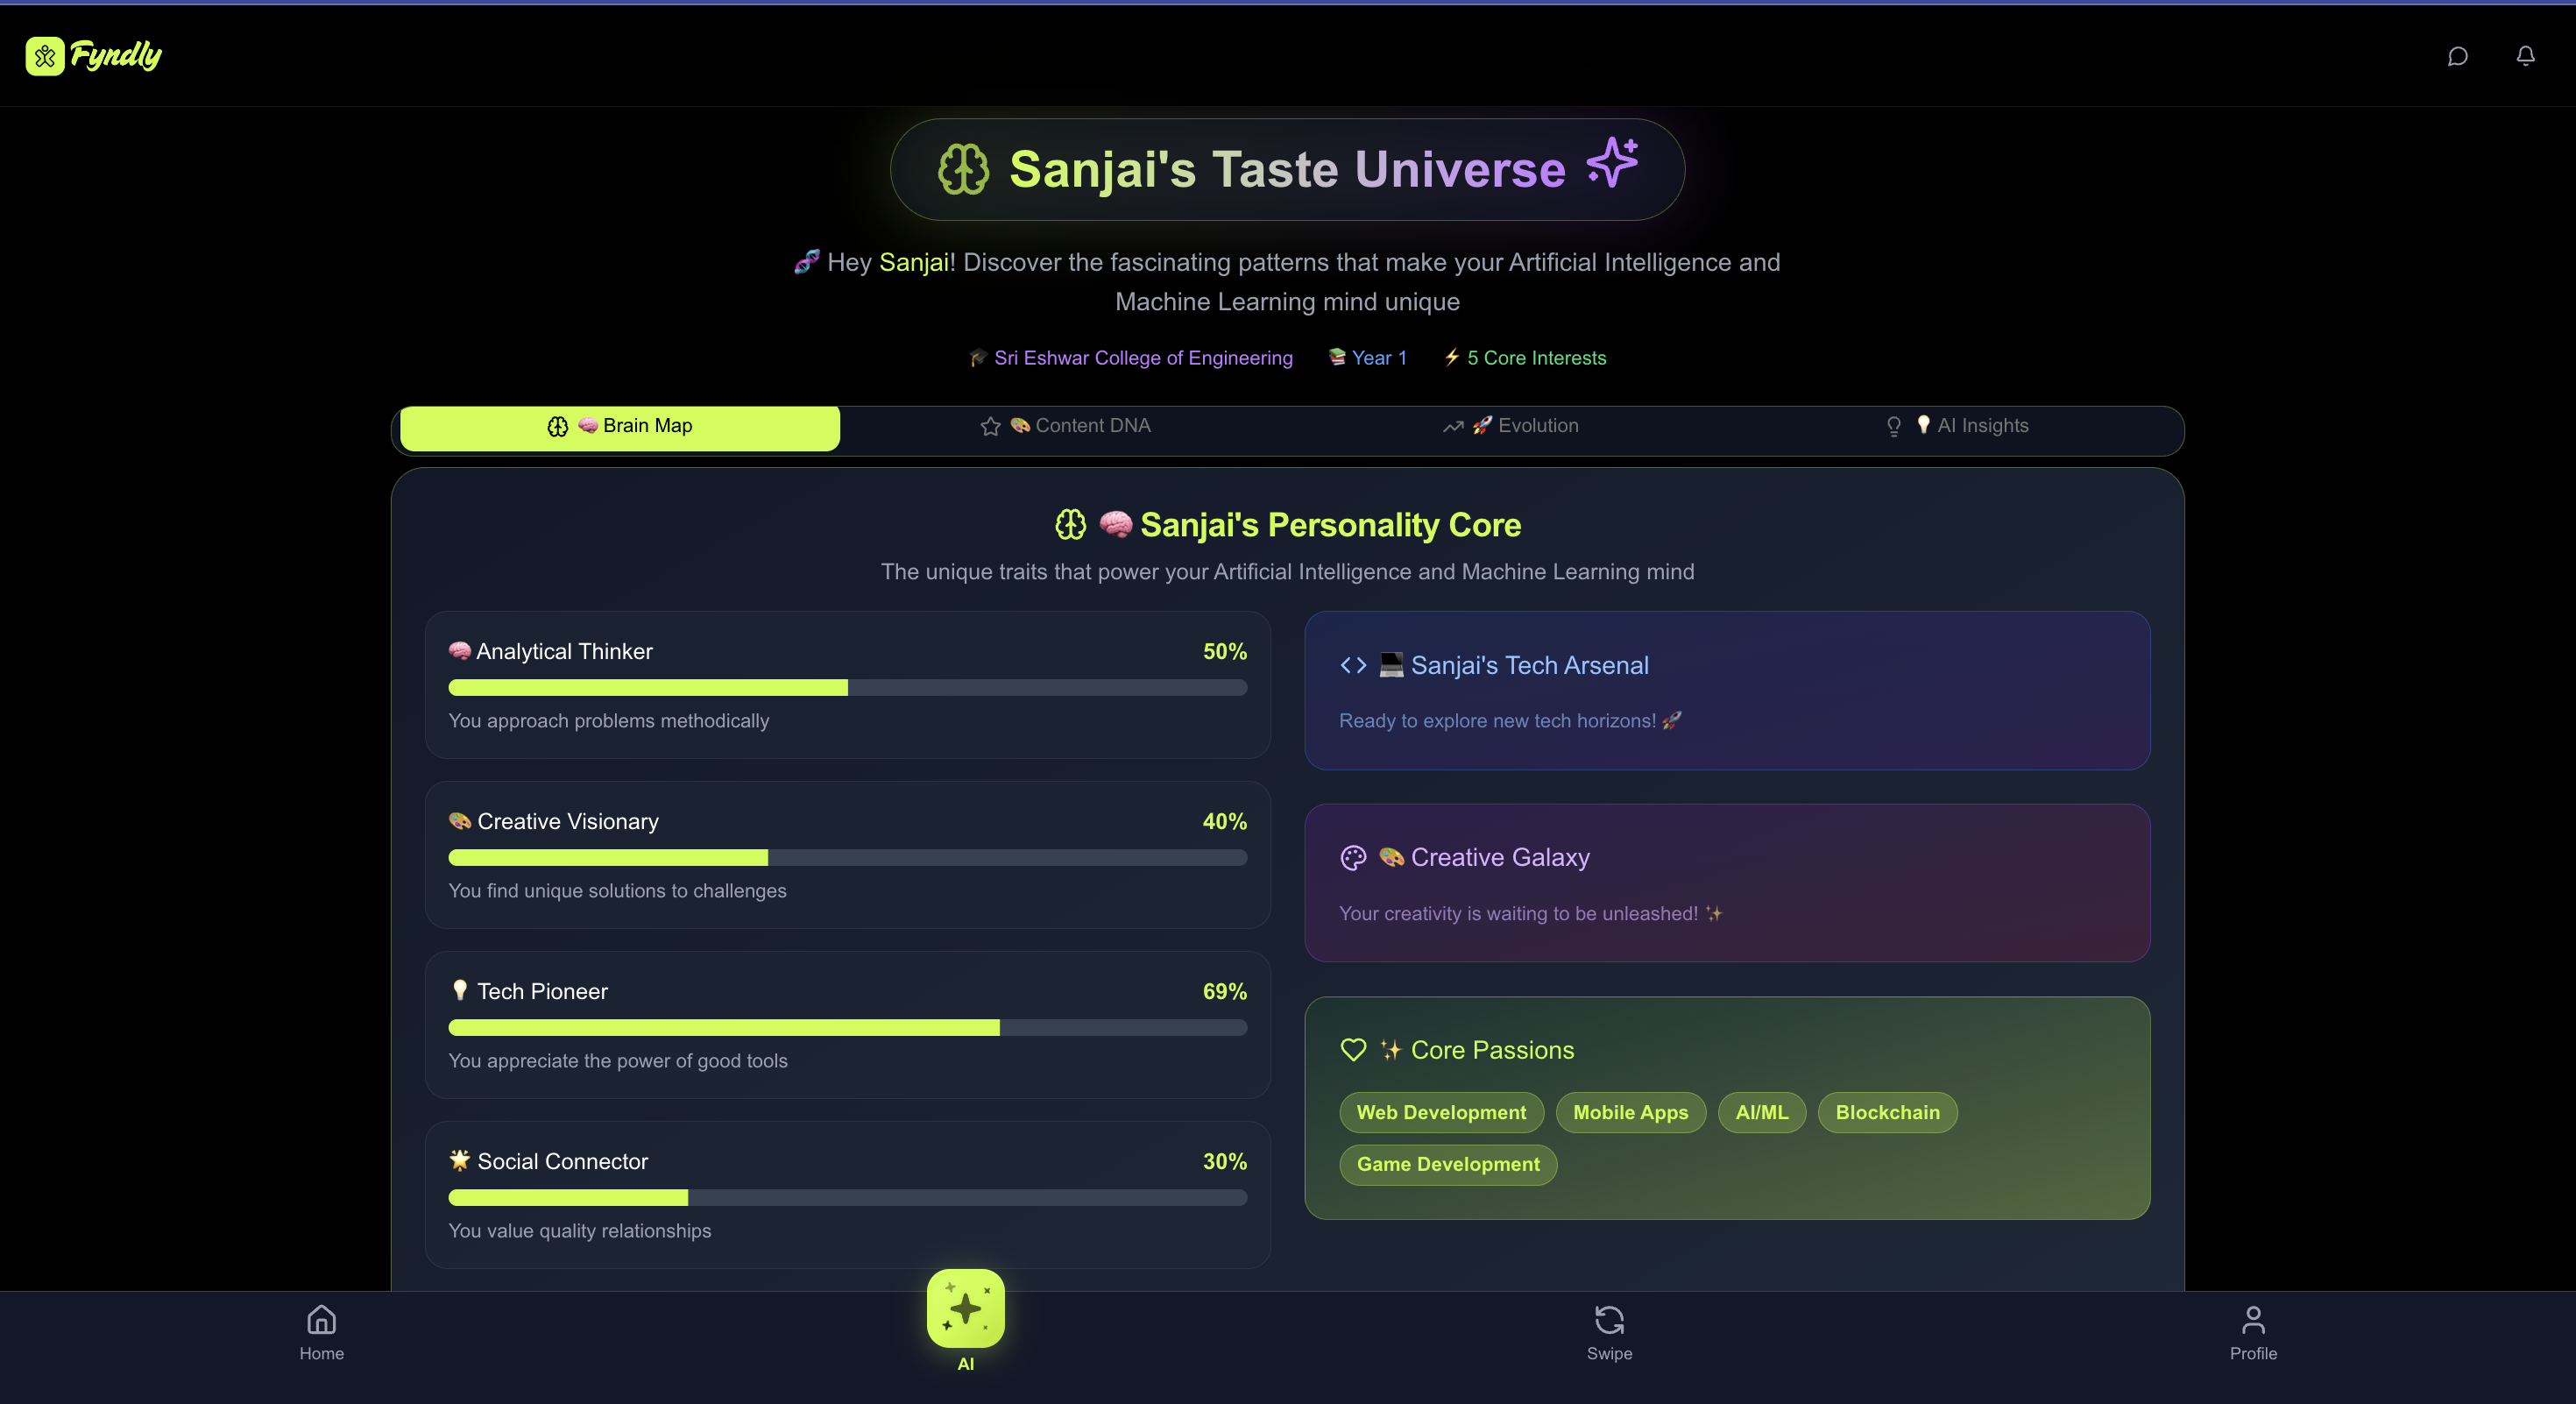The width and height of the screenshot is (2576, 1404).
Task: Select the Blockchain passion tag
Action: (x=1886, y=1112)
